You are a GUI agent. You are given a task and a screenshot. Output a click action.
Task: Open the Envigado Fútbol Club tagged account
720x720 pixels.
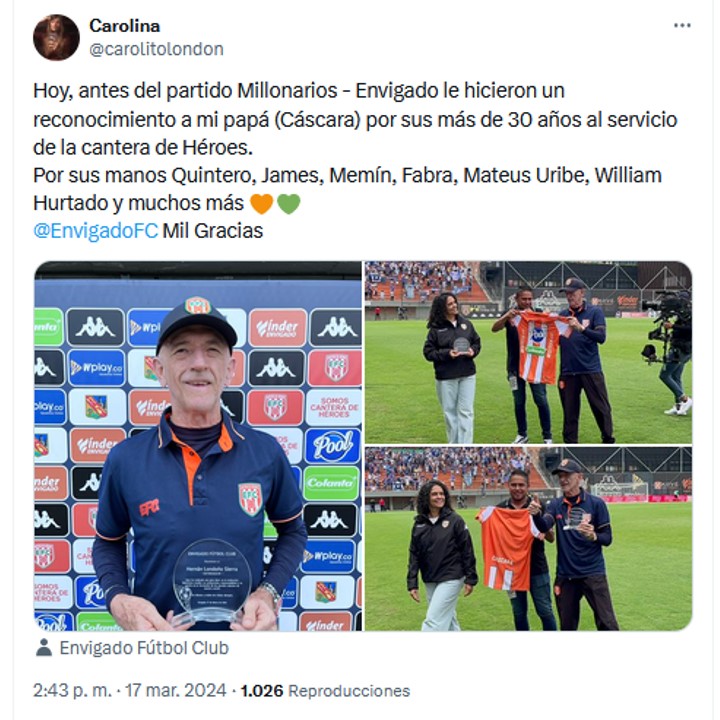144,648
